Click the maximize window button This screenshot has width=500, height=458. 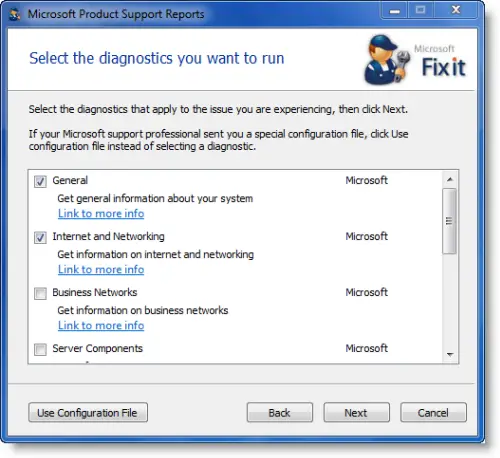pyautogui.click(x=421, y=11)
